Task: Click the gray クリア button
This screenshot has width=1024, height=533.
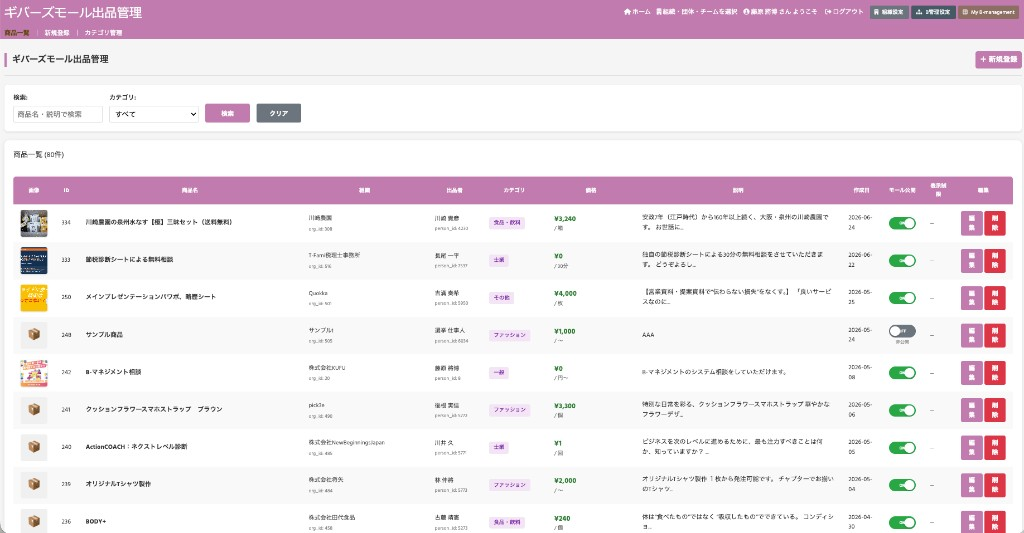Action: (x=279, y=113)
